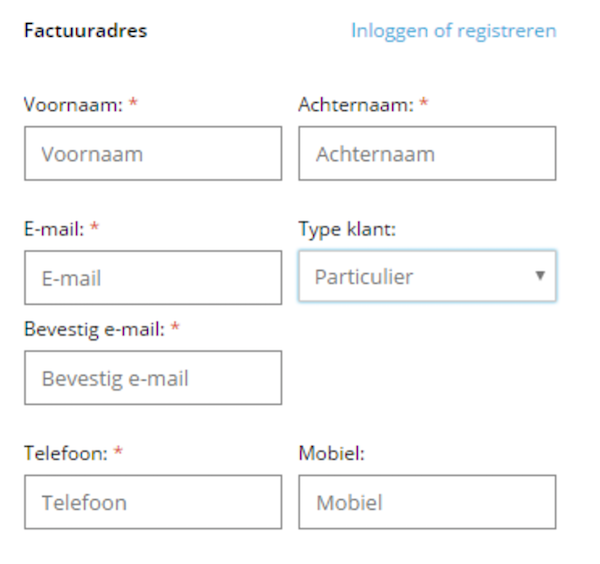
Task: Click the Achternaam label above its field
Action: coord(355,105)
